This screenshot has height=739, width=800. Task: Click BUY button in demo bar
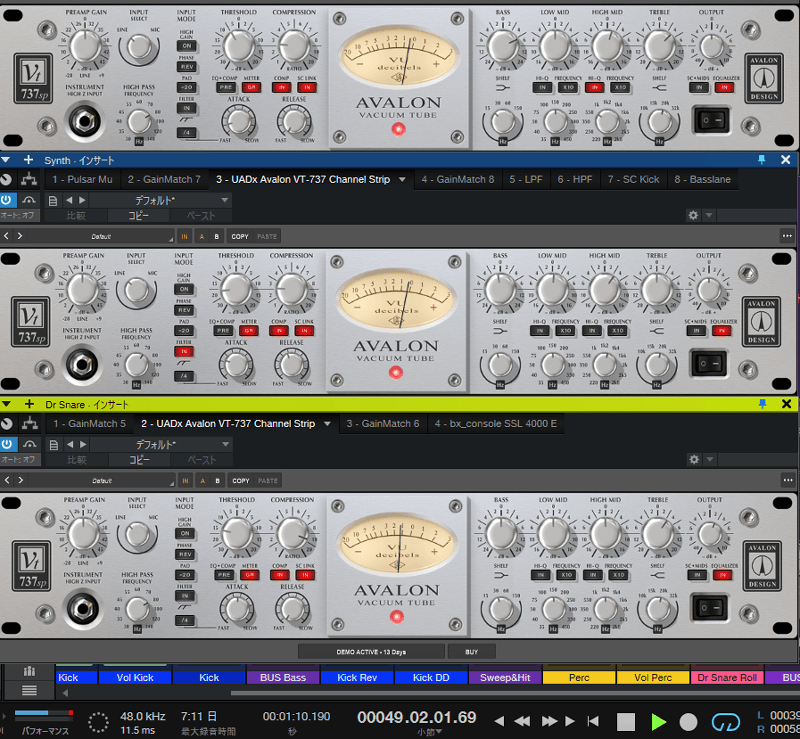[x=471, y=652]
